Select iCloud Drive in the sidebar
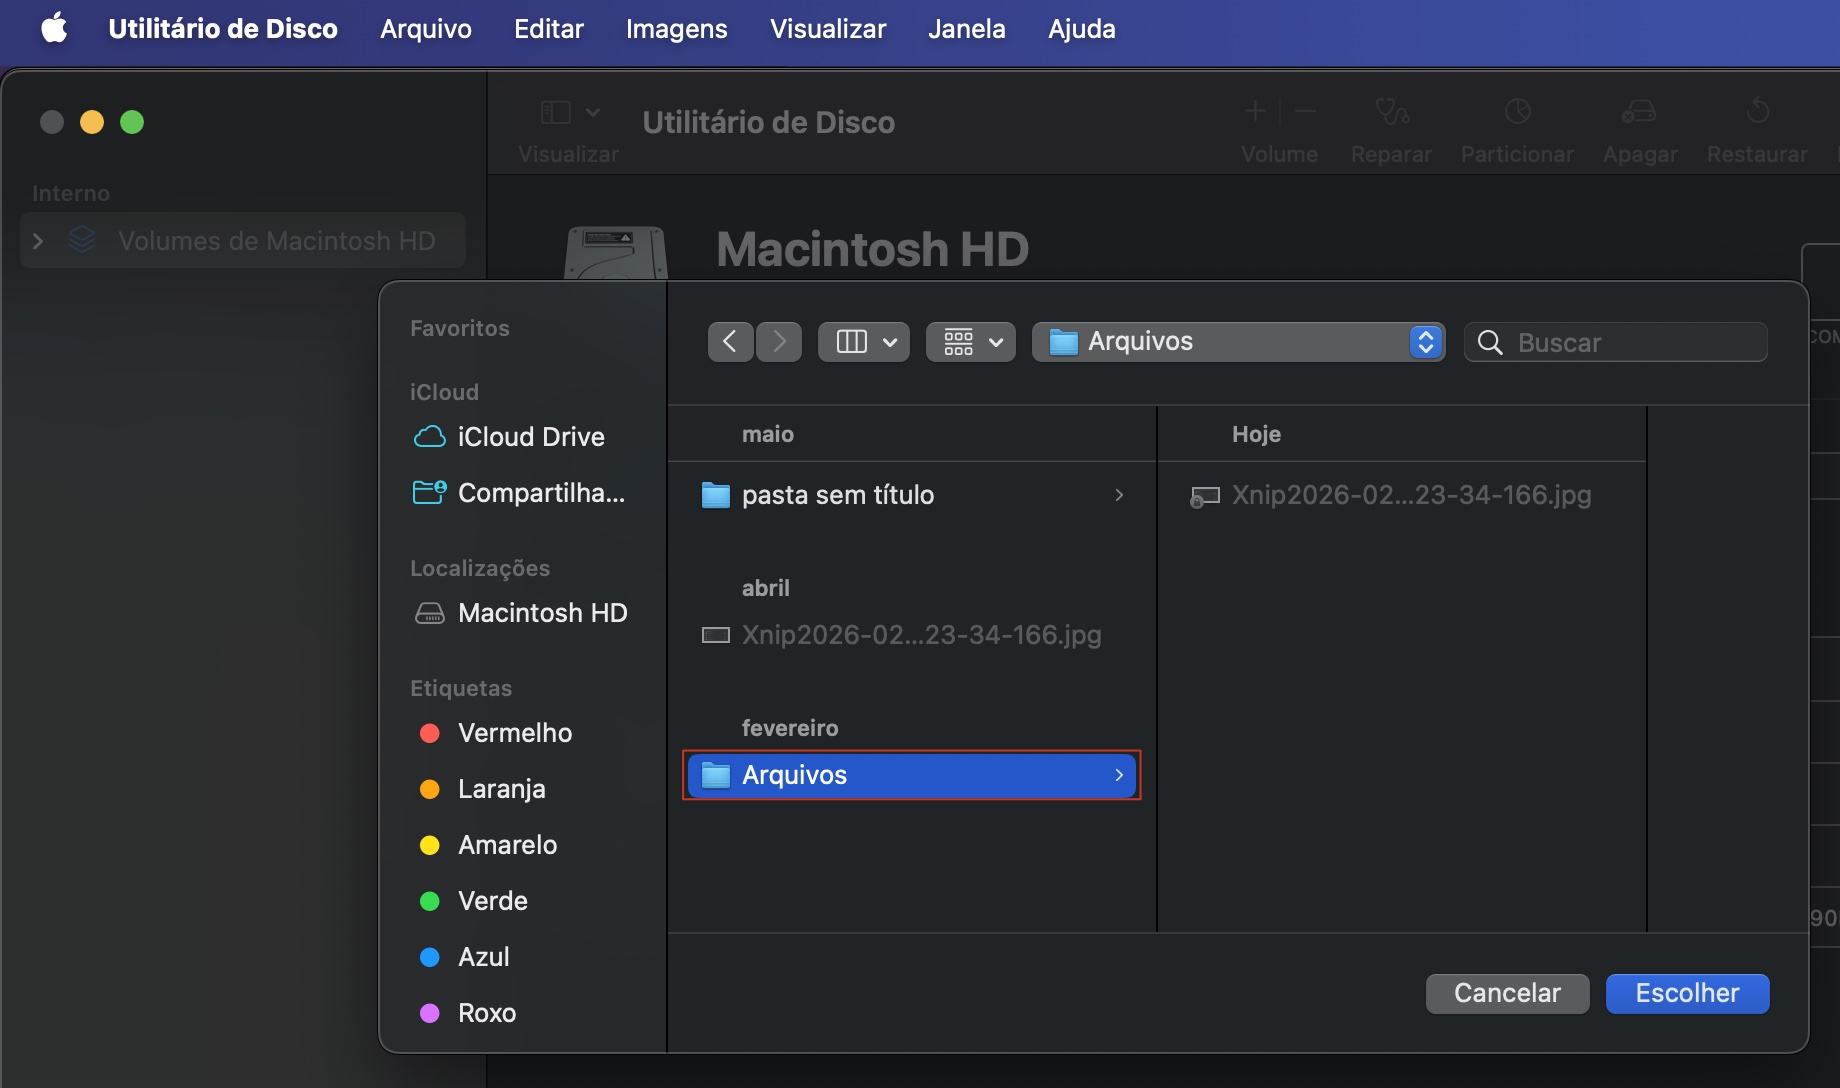1840x1088 pixels. pos(510,437)
